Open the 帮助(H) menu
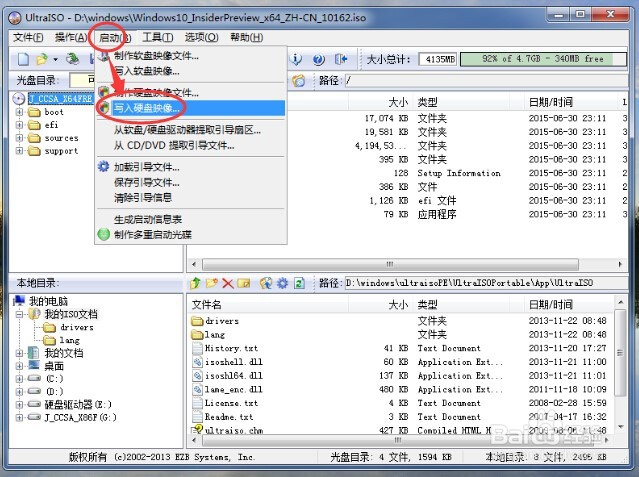Screen dimensions: 639x477 [247, 38]
